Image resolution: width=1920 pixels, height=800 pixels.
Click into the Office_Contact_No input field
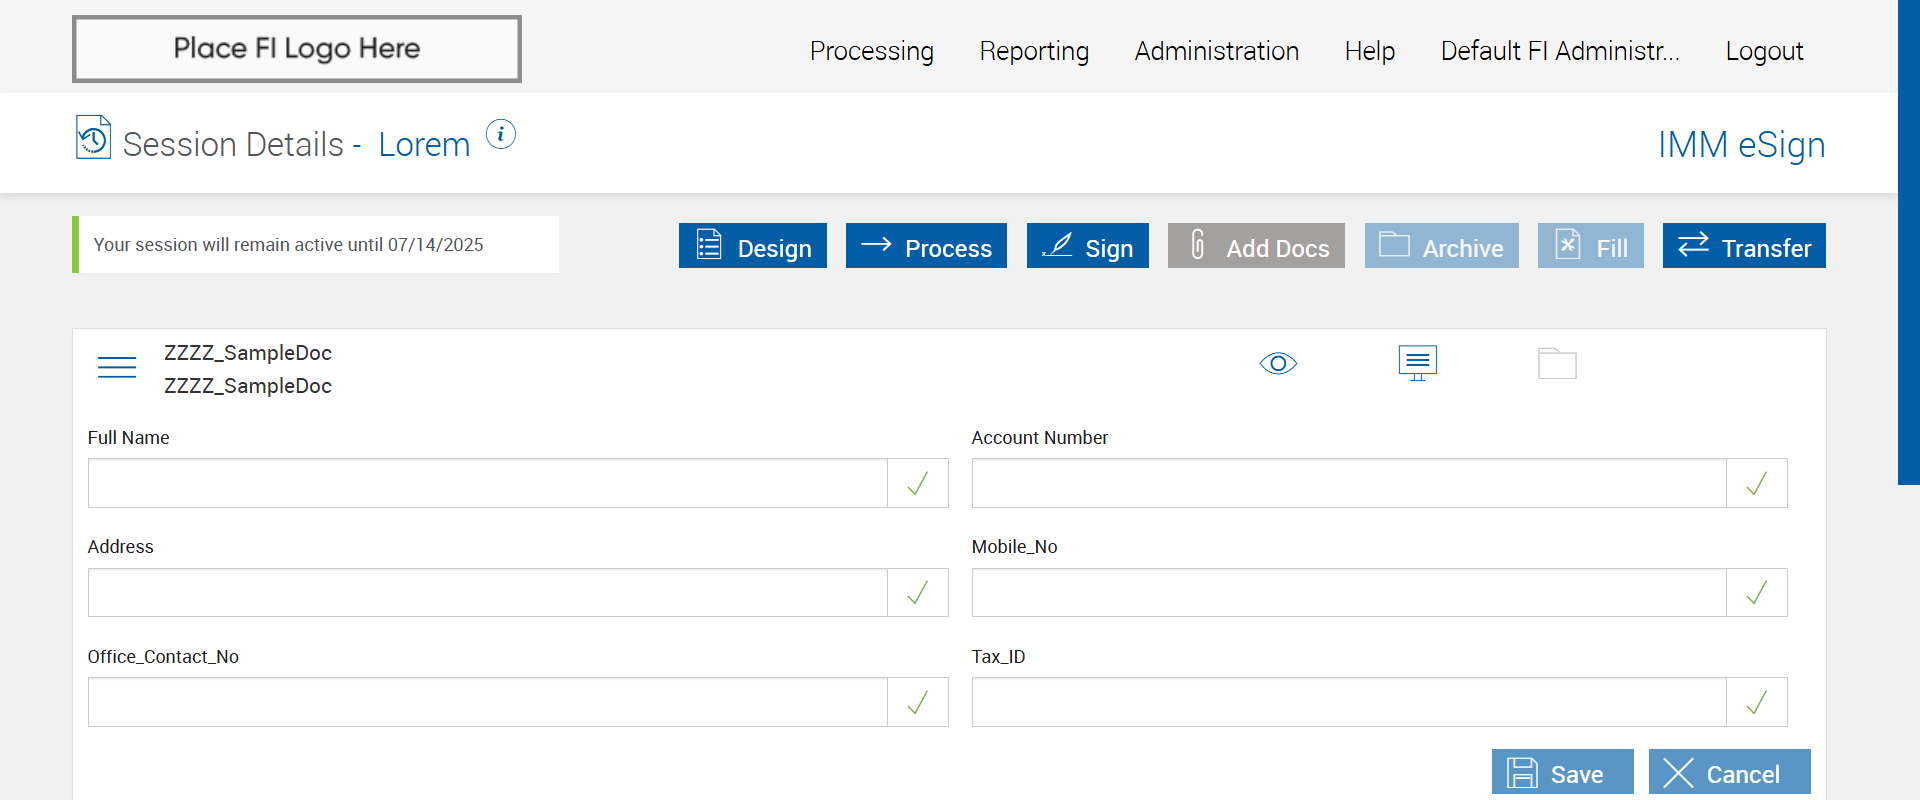pyautogui.click(x=488, y=703)
